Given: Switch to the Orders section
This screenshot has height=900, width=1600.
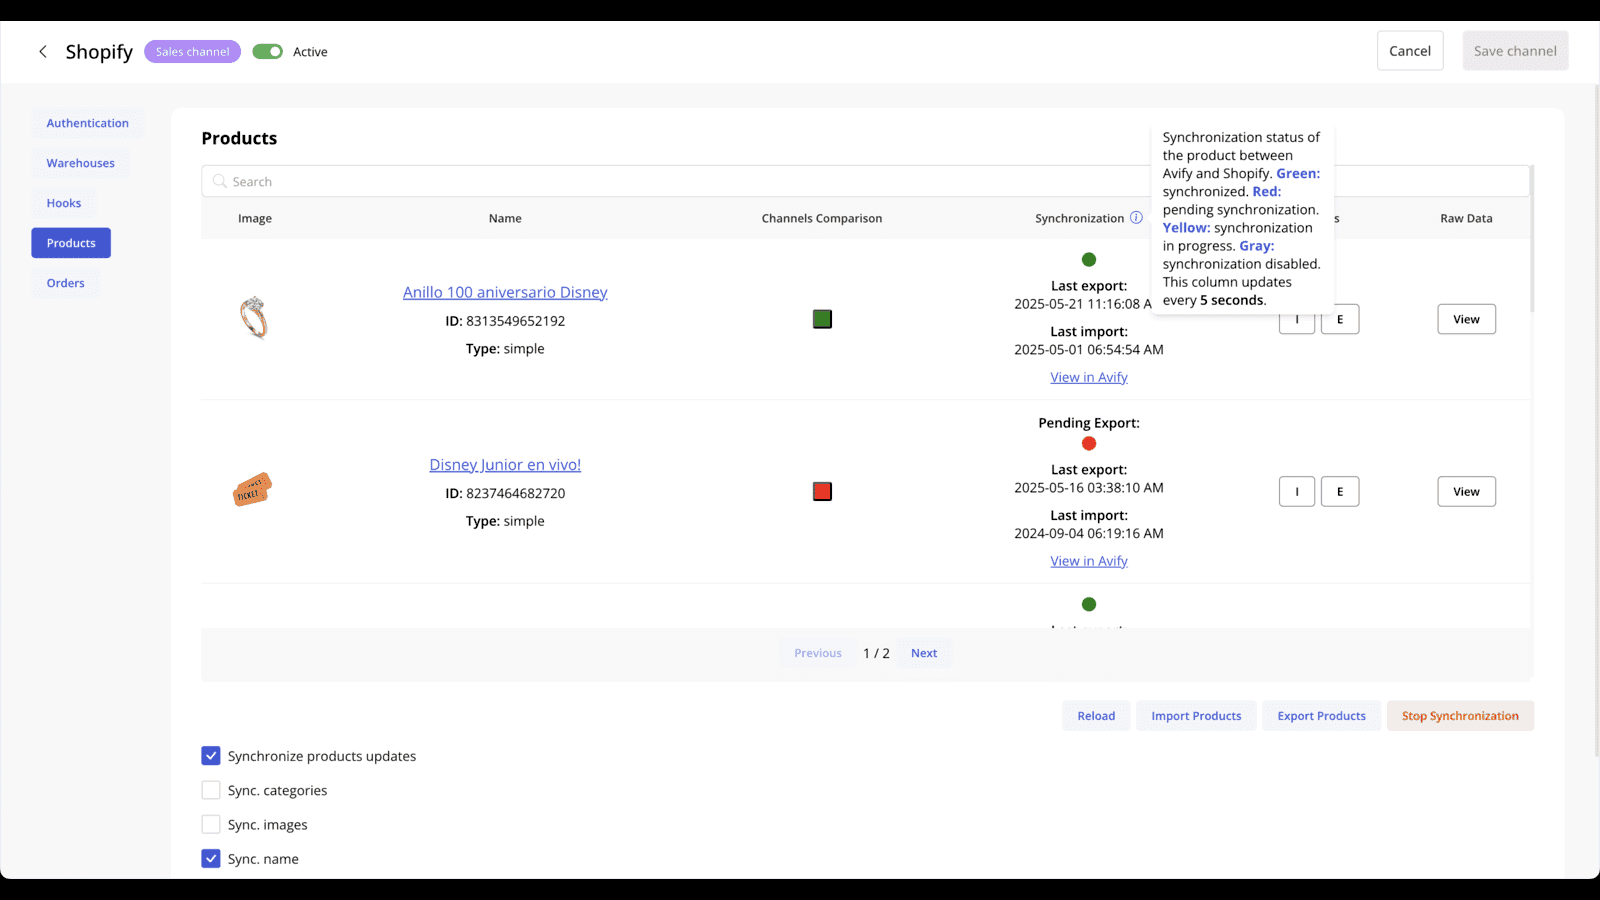Looking at the screenshot, I should click(x=65, y=283).
